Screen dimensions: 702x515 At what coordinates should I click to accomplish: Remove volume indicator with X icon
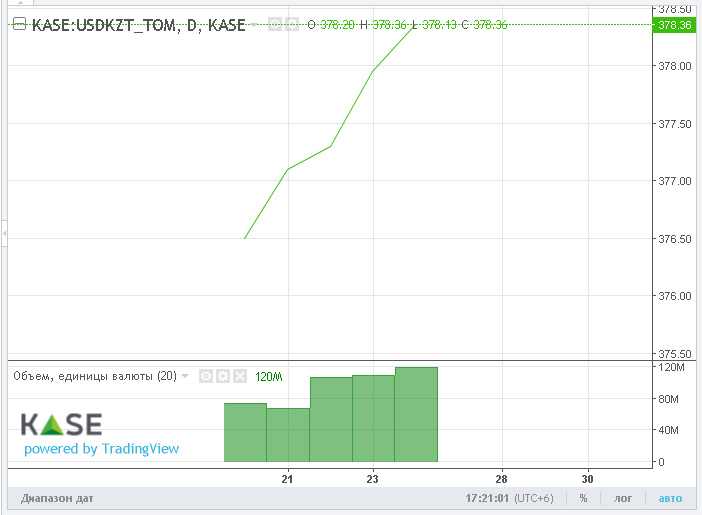point(239,377)
